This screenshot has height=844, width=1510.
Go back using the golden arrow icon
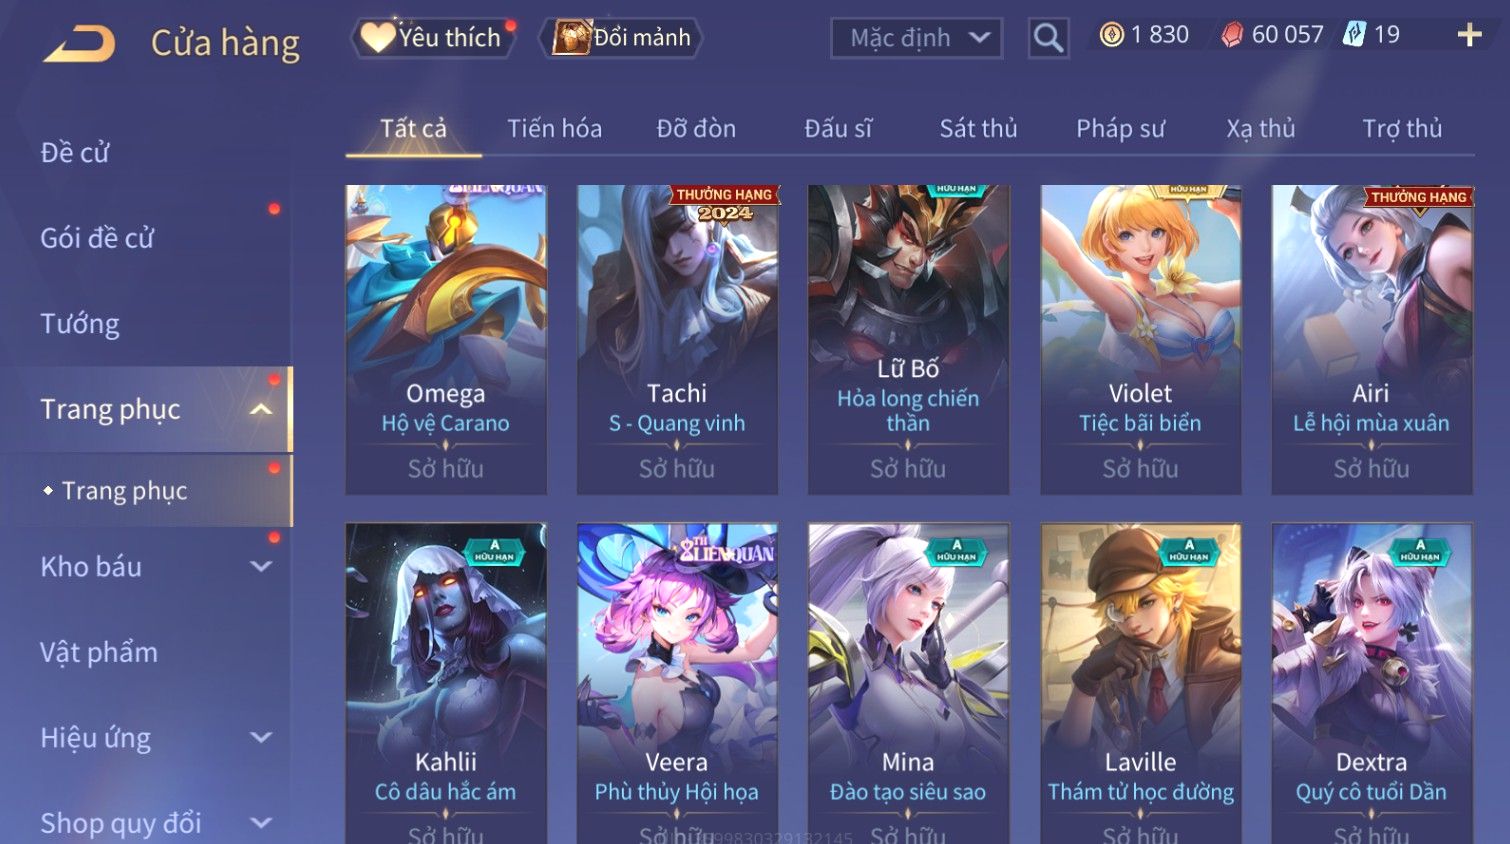point(80,43)
